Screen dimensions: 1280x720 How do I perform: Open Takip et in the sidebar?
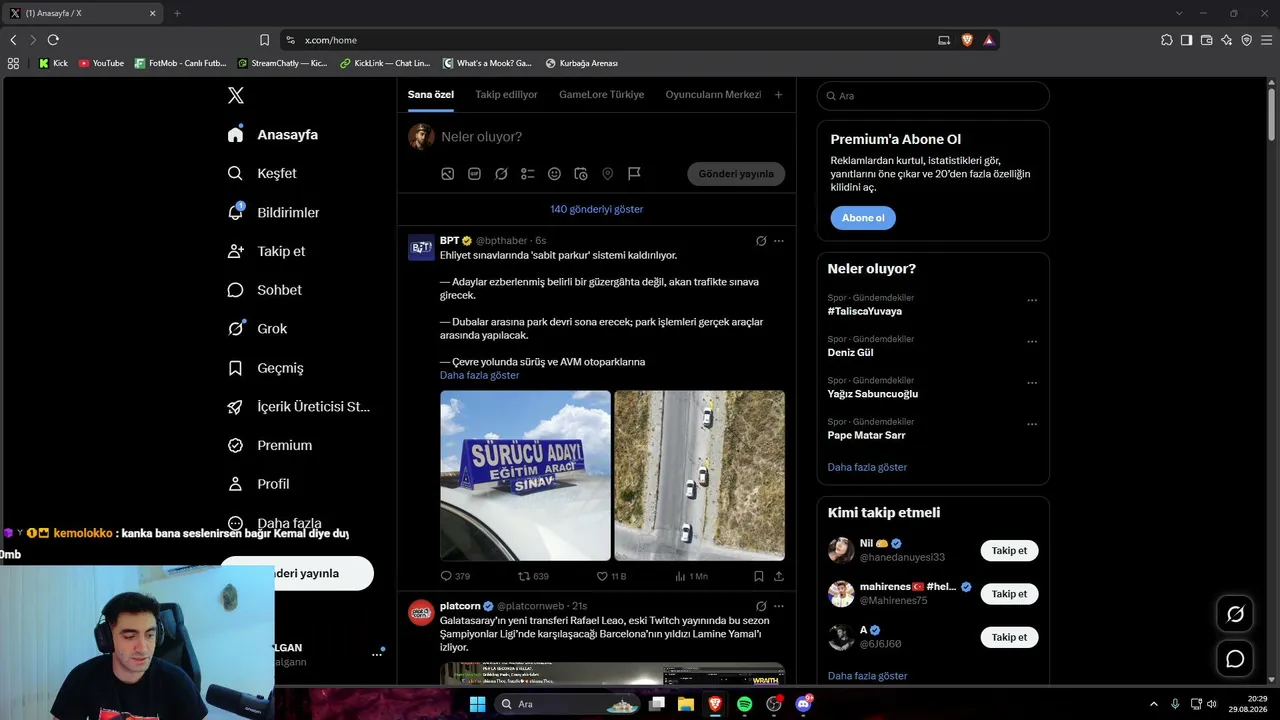(x=266, y=251)
